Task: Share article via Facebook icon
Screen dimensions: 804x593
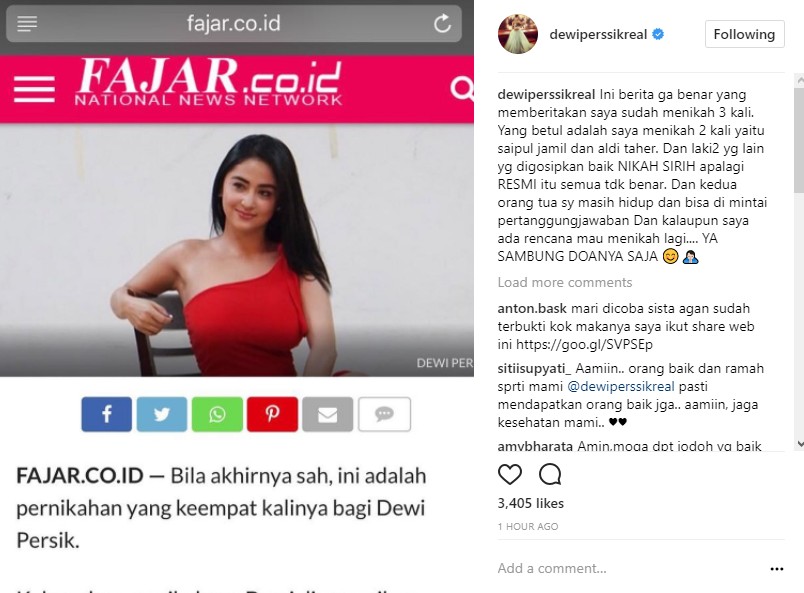Action: pos(107,414)
